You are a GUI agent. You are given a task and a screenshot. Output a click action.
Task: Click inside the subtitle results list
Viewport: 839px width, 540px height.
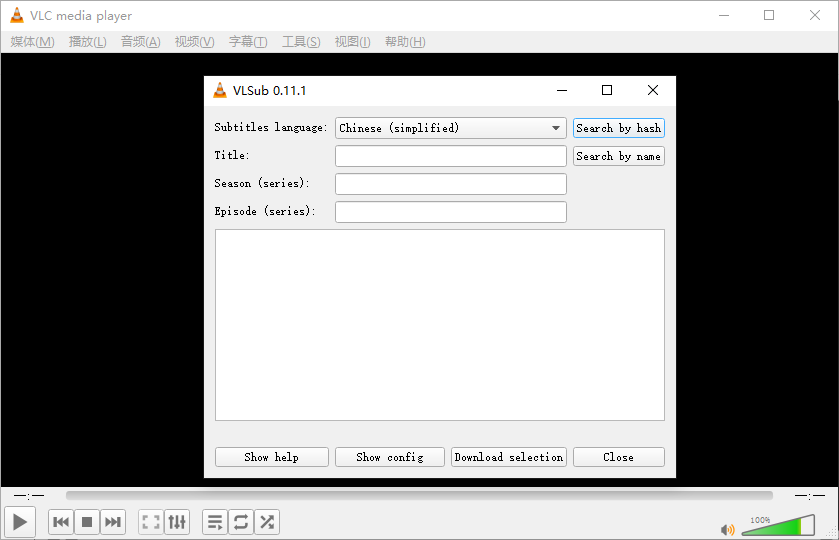(440, 325)
